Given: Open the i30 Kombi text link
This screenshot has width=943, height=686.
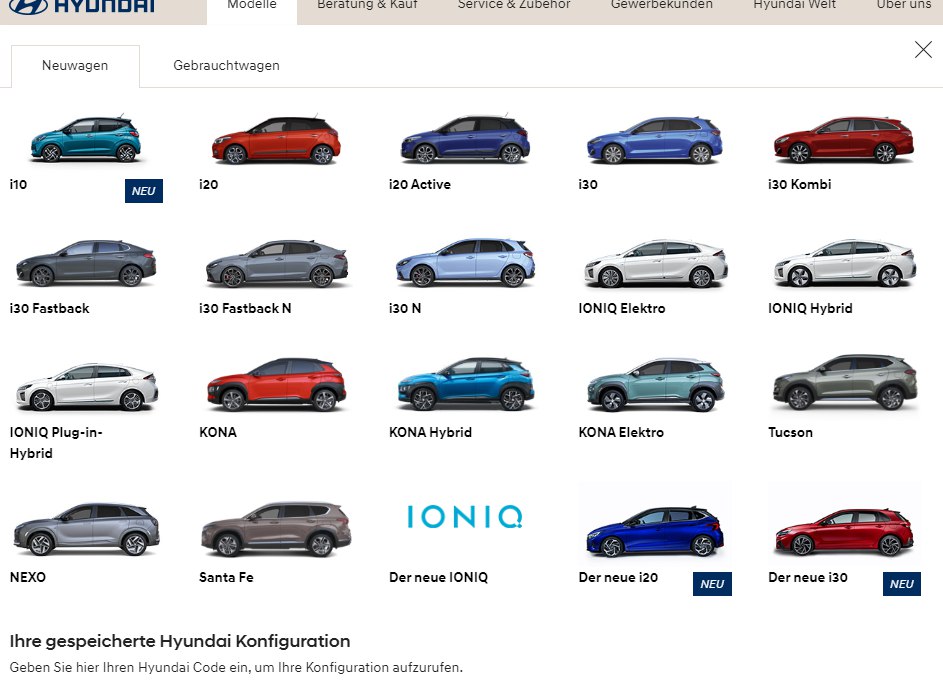Looking at the screenshot, I should pyautogui.click(x=799, y=185).
